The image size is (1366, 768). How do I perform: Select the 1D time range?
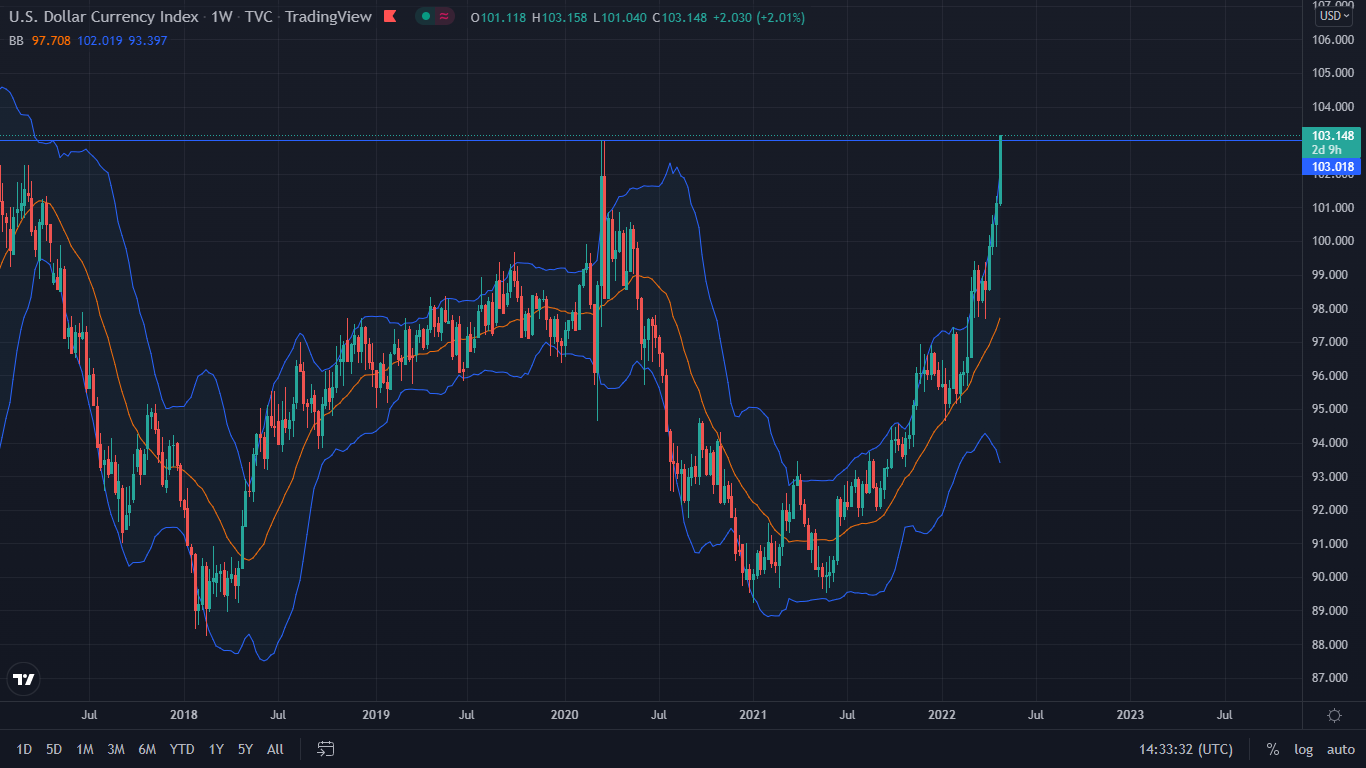pyautogui.click(x=24, y=749)
